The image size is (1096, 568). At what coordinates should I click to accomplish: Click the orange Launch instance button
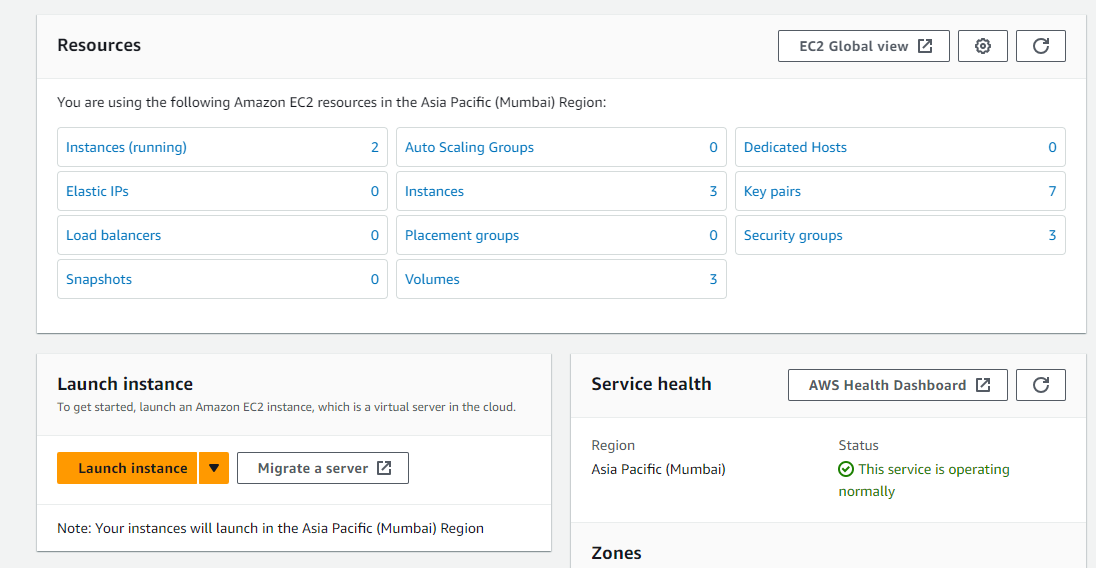127,468
